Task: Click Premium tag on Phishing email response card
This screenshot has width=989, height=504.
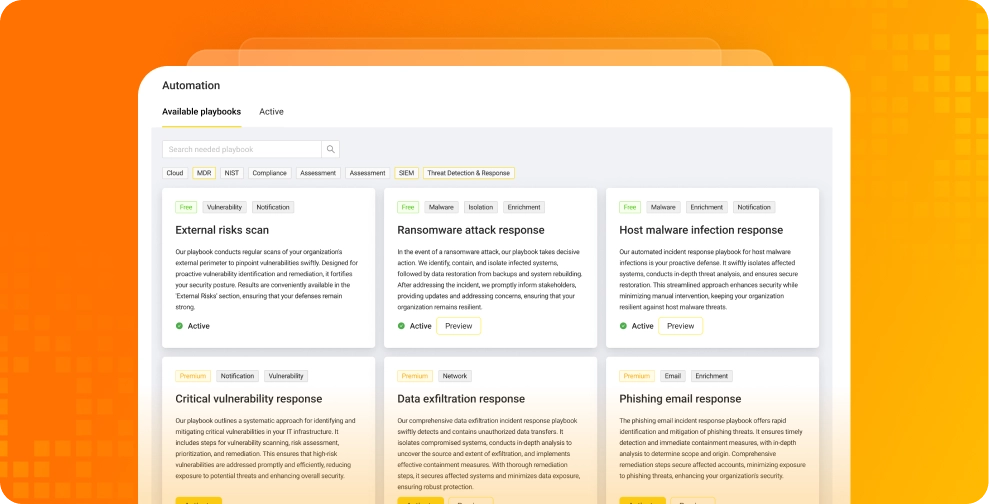Action: coord(637,376)
